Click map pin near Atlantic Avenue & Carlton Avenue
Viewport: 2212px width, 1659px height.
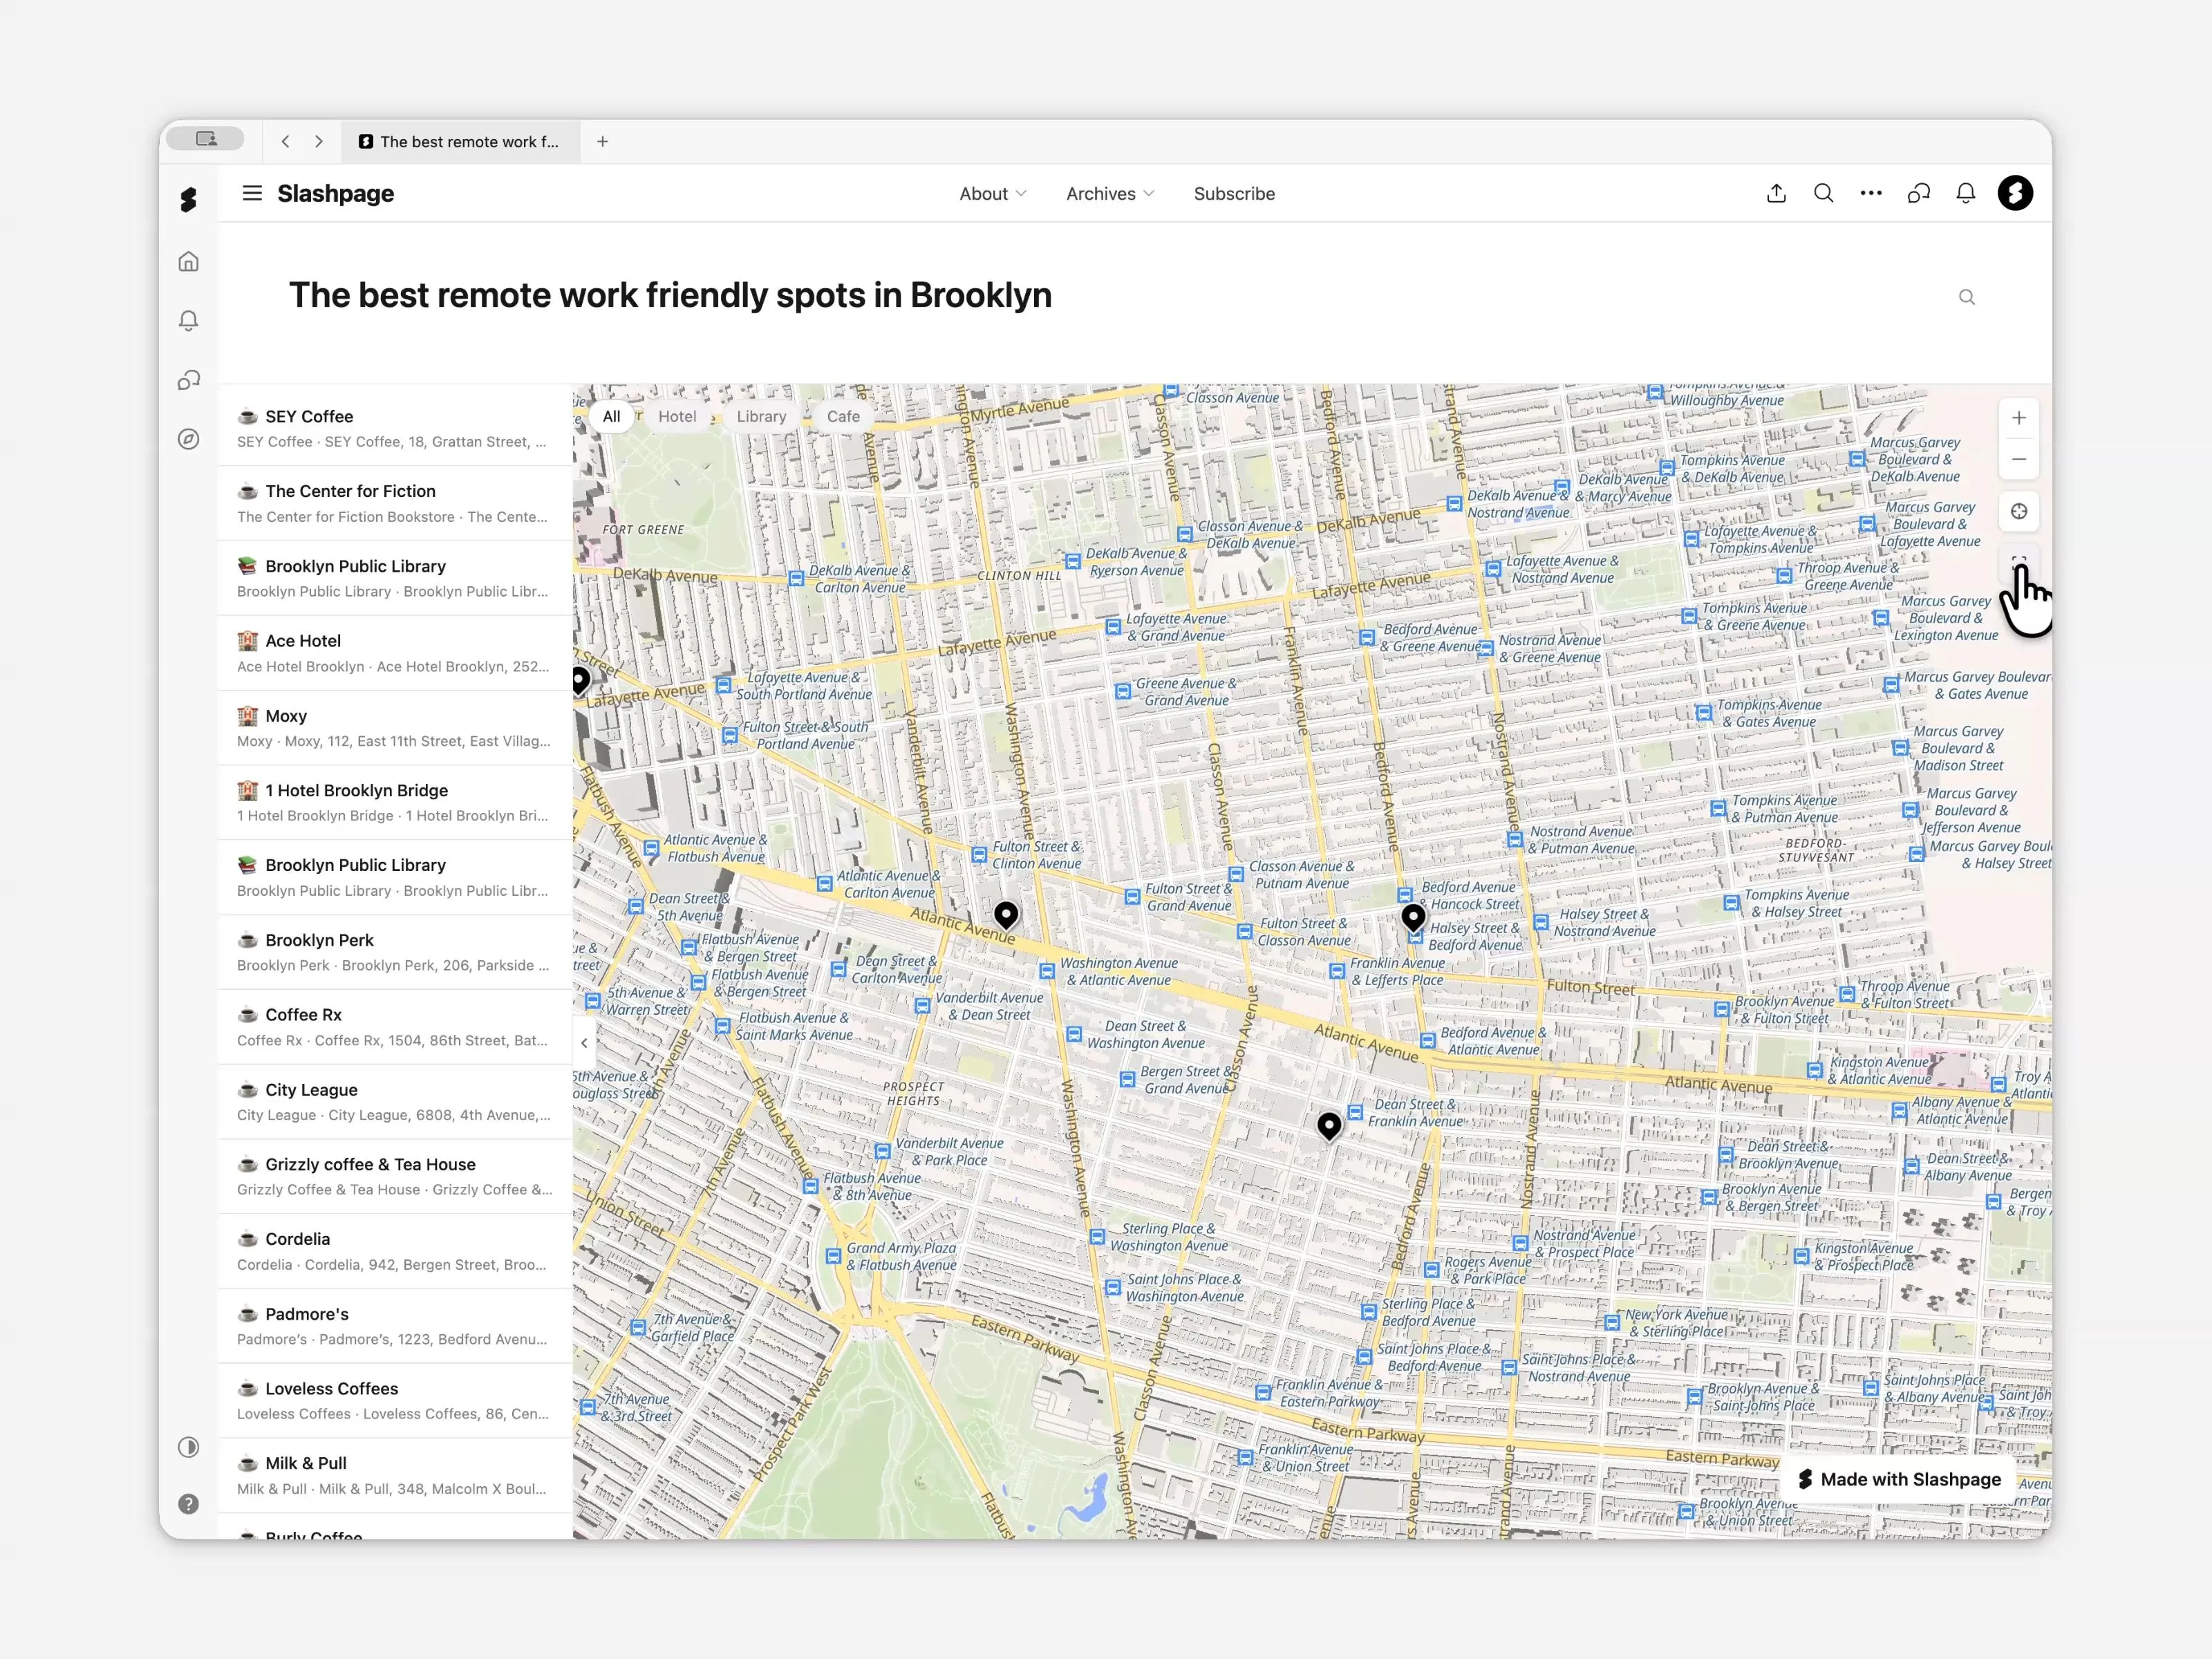pyautogui.click(x=1006, y=914)
